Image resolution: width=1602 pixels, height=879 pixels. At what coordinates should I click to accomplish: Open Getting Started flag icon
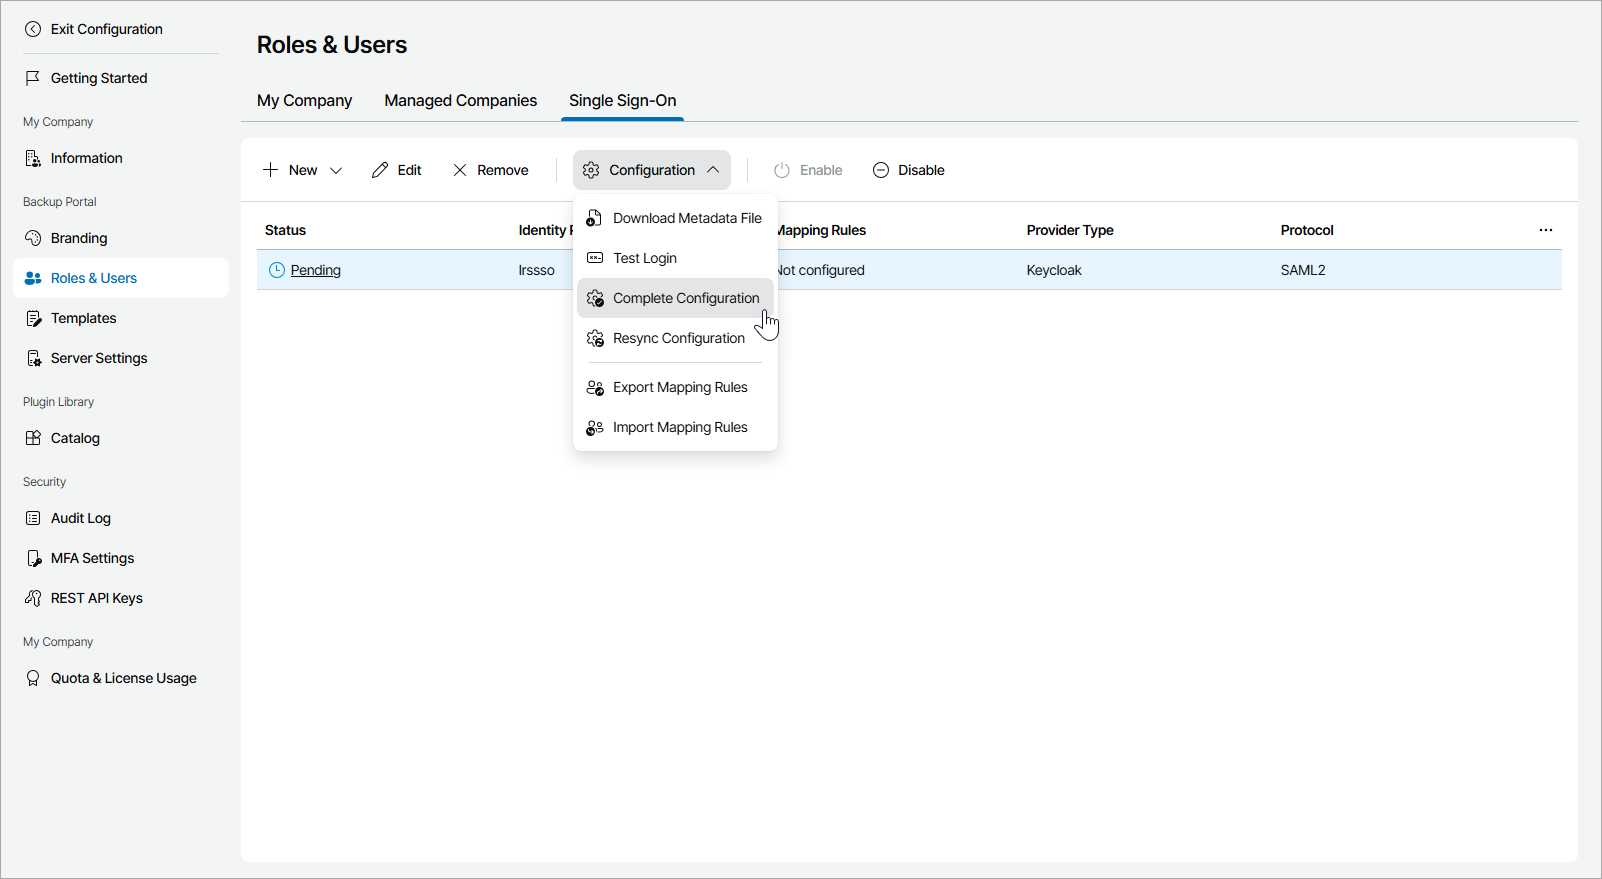pyautogui.click(x=33, y=78)
